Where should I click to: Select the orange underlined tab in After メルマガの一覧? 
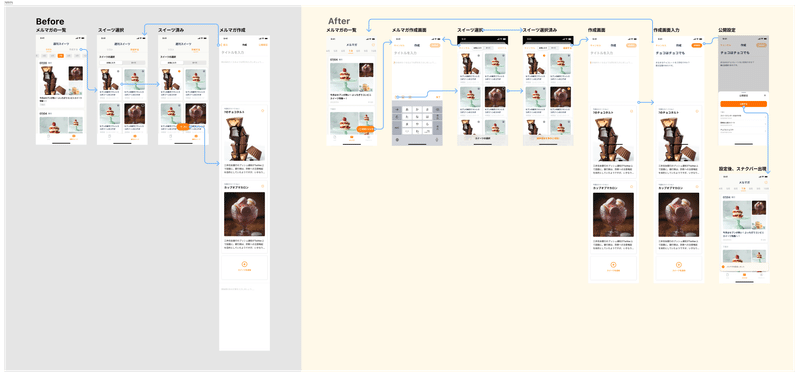coord(351,52)
